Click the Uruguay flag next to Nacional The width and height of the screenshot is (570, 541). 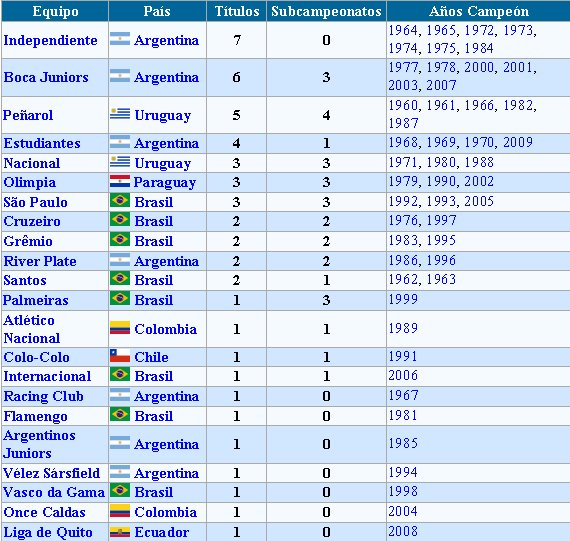click(x=120, y=162)
